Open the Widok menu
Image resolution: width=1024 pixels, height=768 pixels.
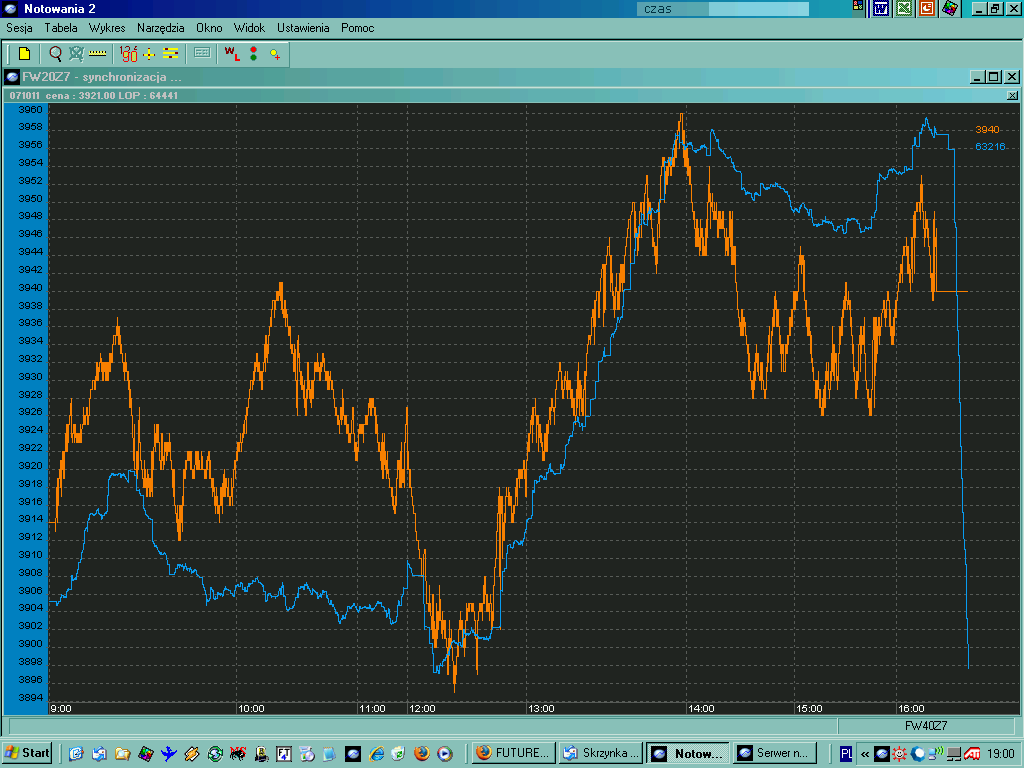click(249, 28)
